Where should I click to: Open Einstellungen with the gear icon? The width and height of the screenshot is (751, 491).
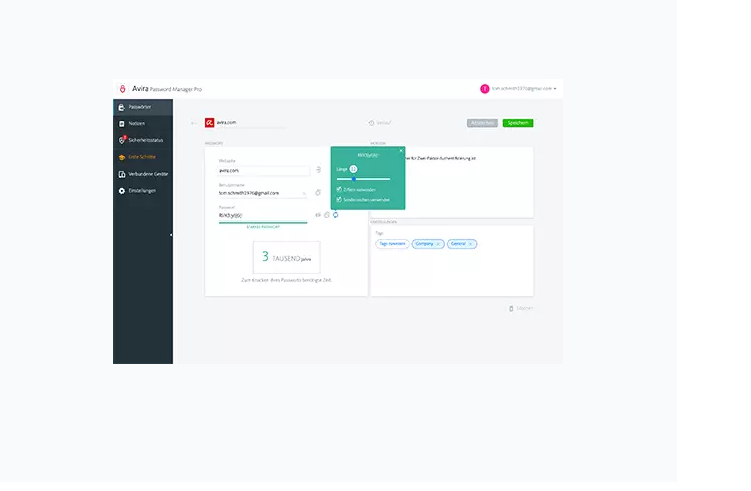coord(121,190)
